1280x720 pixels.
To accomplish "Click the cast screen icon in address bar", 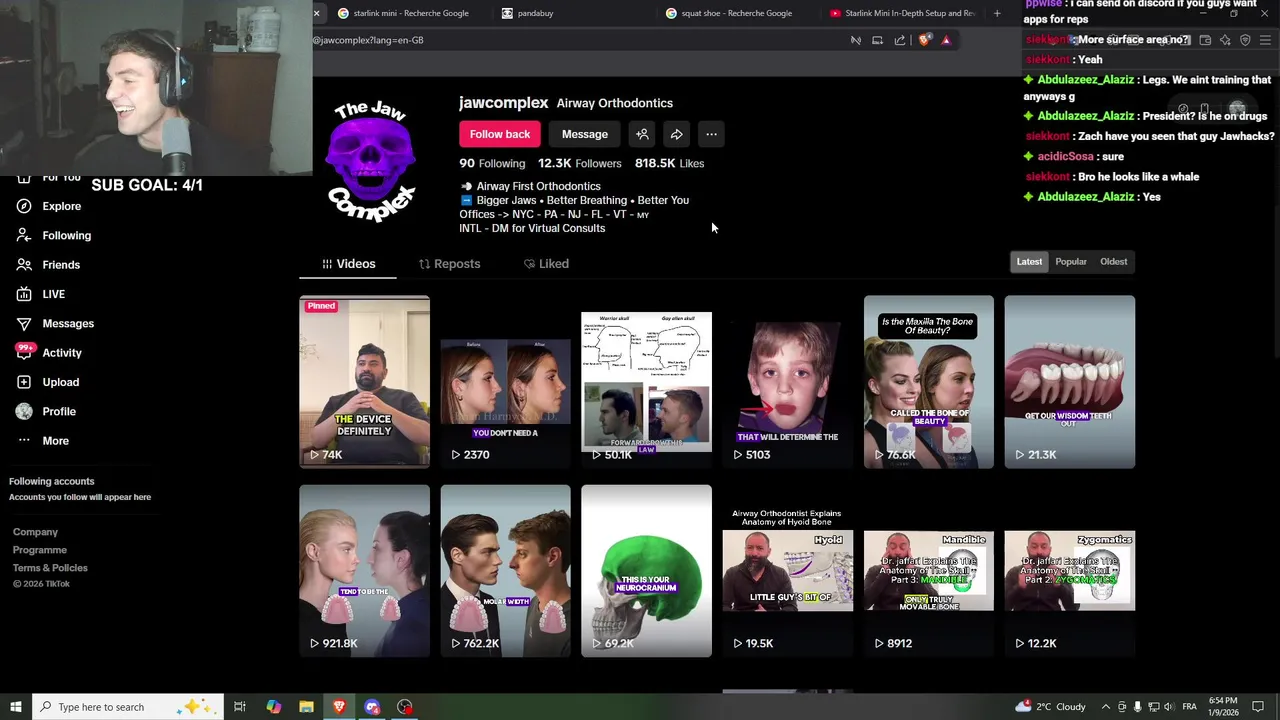I will coord(877,40).
